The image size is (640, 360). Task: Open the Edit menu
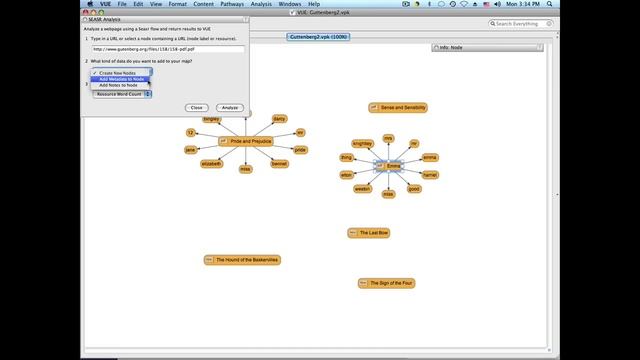tap(138, 4)
